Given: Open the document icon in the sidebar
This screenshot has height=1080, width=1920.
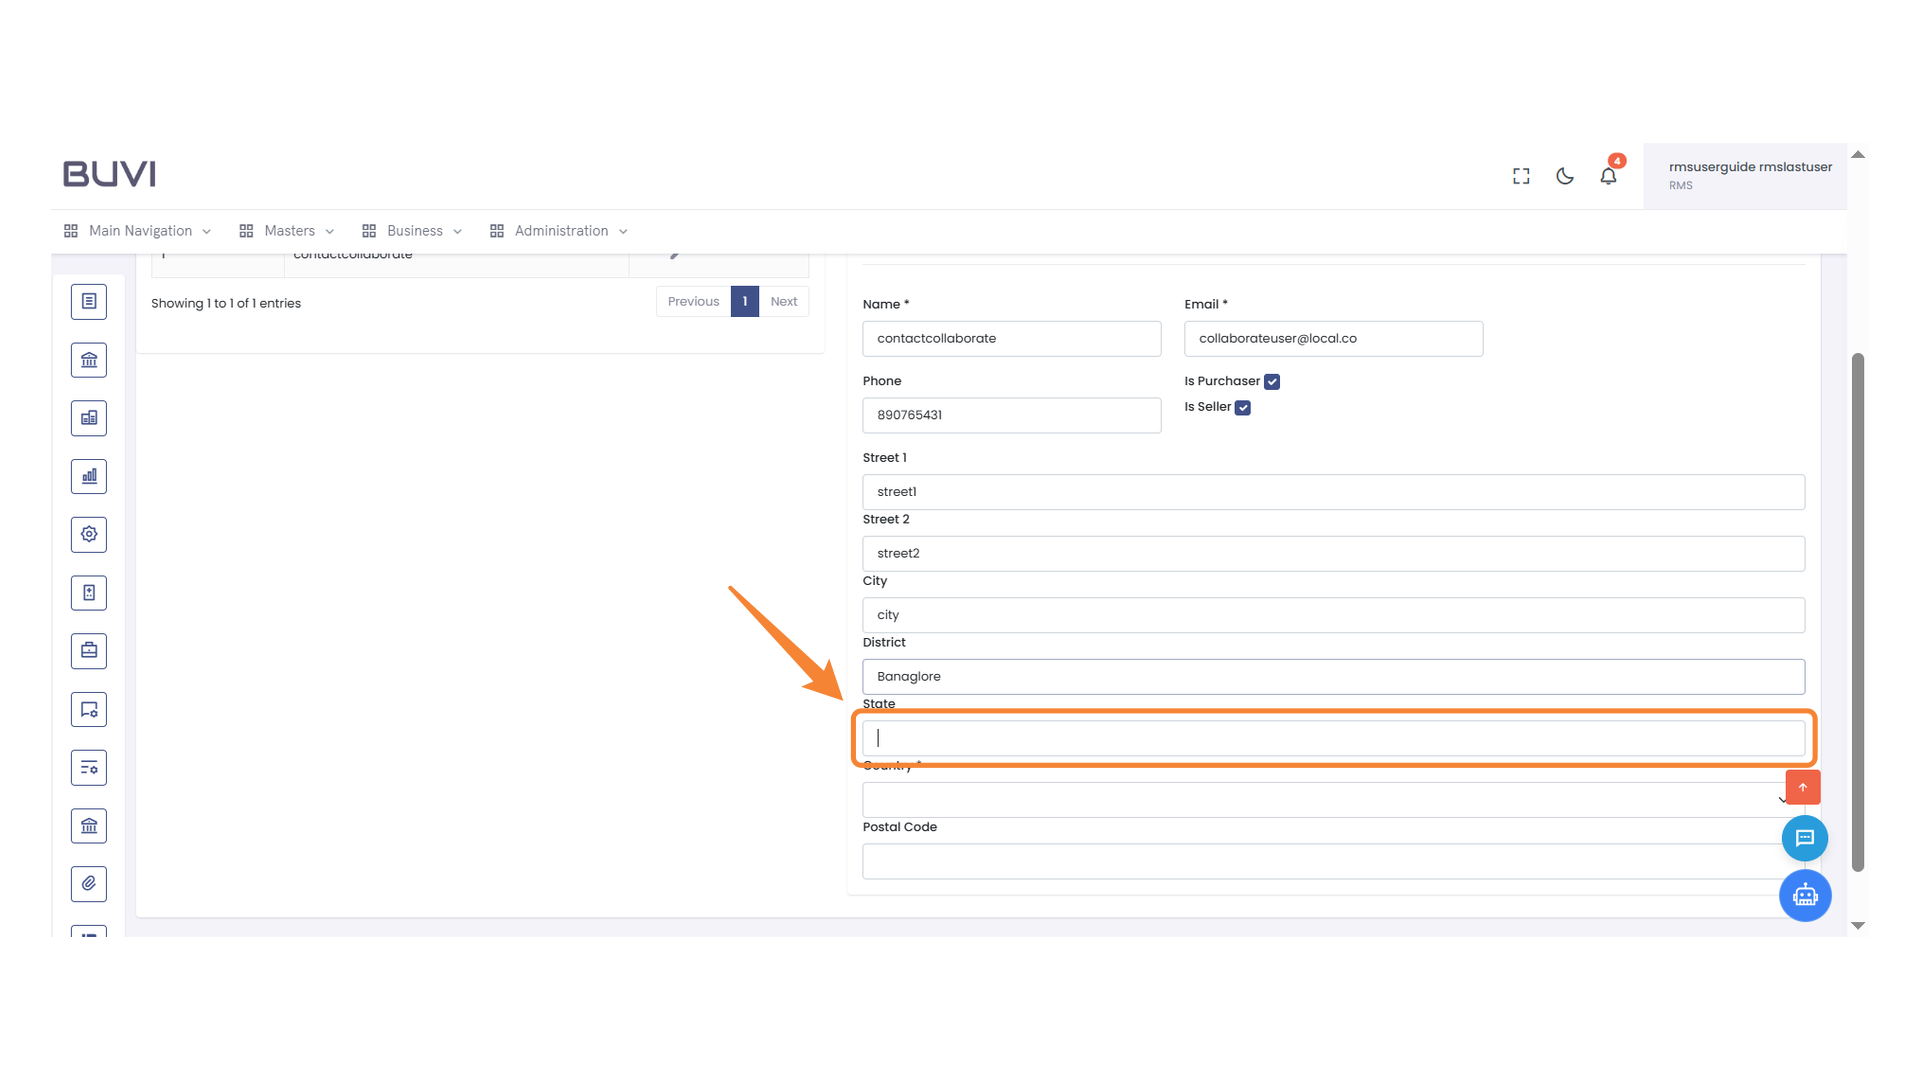Looking at the screenshot, I should click(x=89, y=301).
